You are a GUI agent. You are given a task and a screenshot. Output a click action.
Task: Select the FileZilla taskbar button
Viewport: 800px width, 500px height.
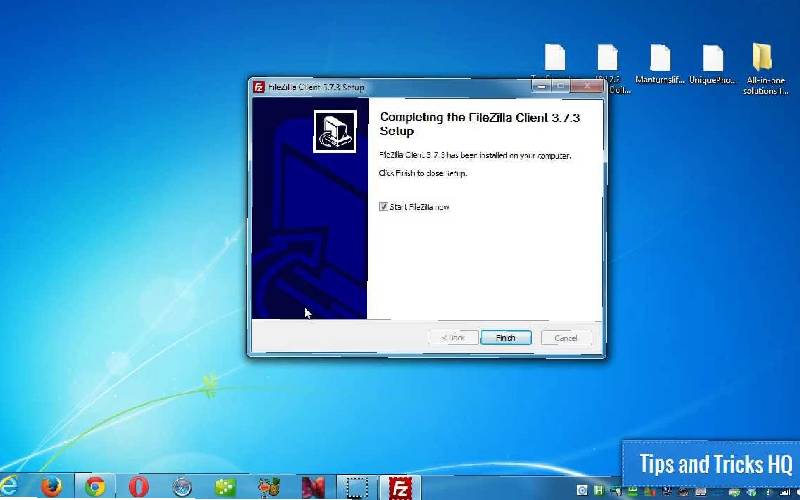point(401,487)
